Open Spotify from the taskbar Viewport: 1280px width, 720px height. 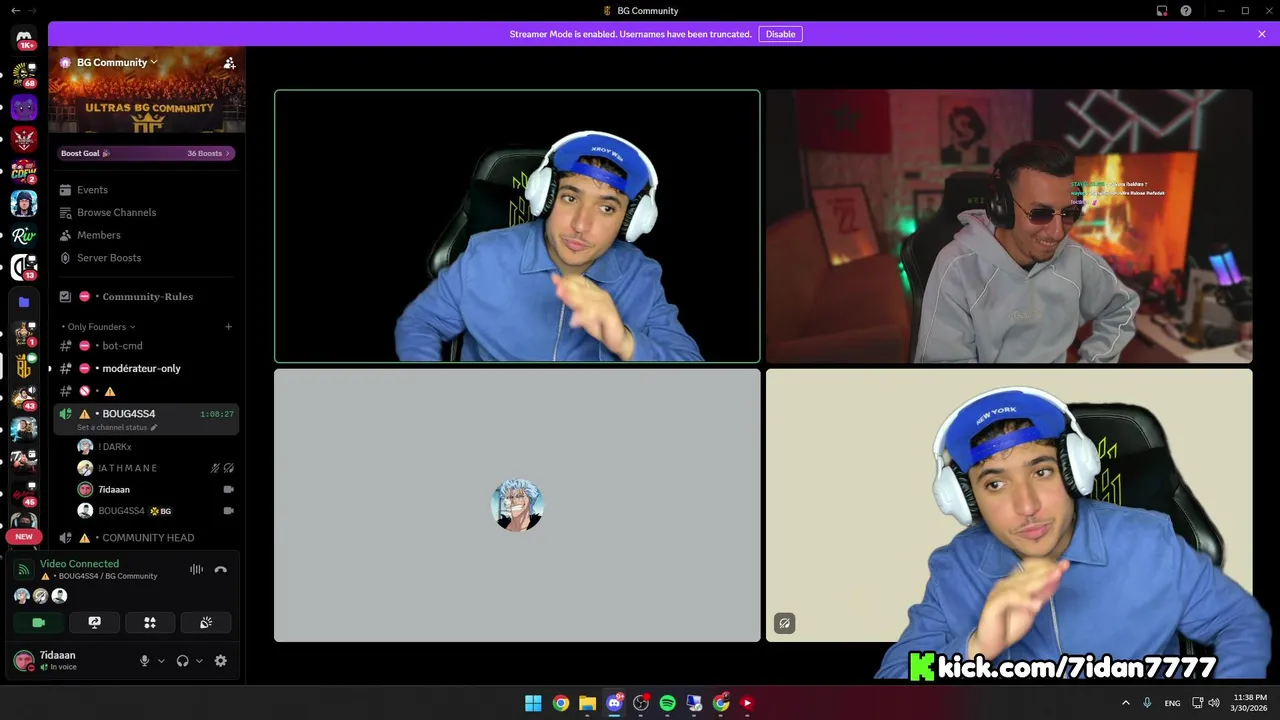click(x=667, y=703)
